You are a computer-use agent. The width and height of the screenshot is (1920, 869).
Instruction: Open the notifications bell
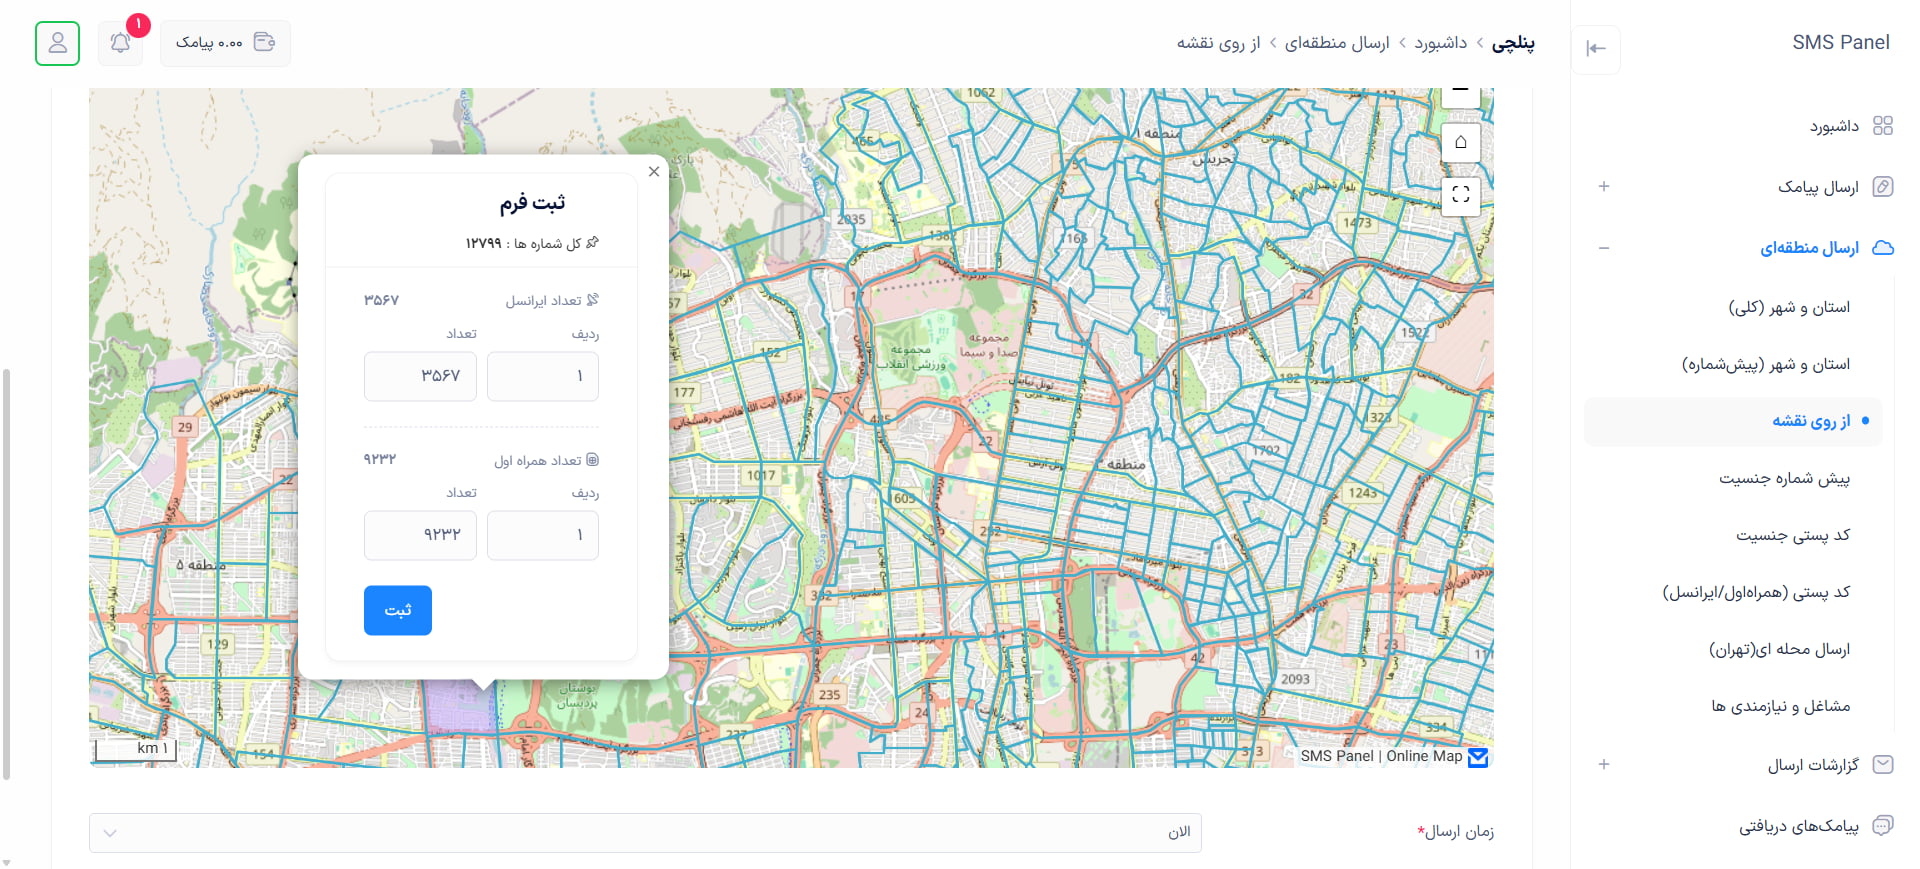(x=120, y=43)
